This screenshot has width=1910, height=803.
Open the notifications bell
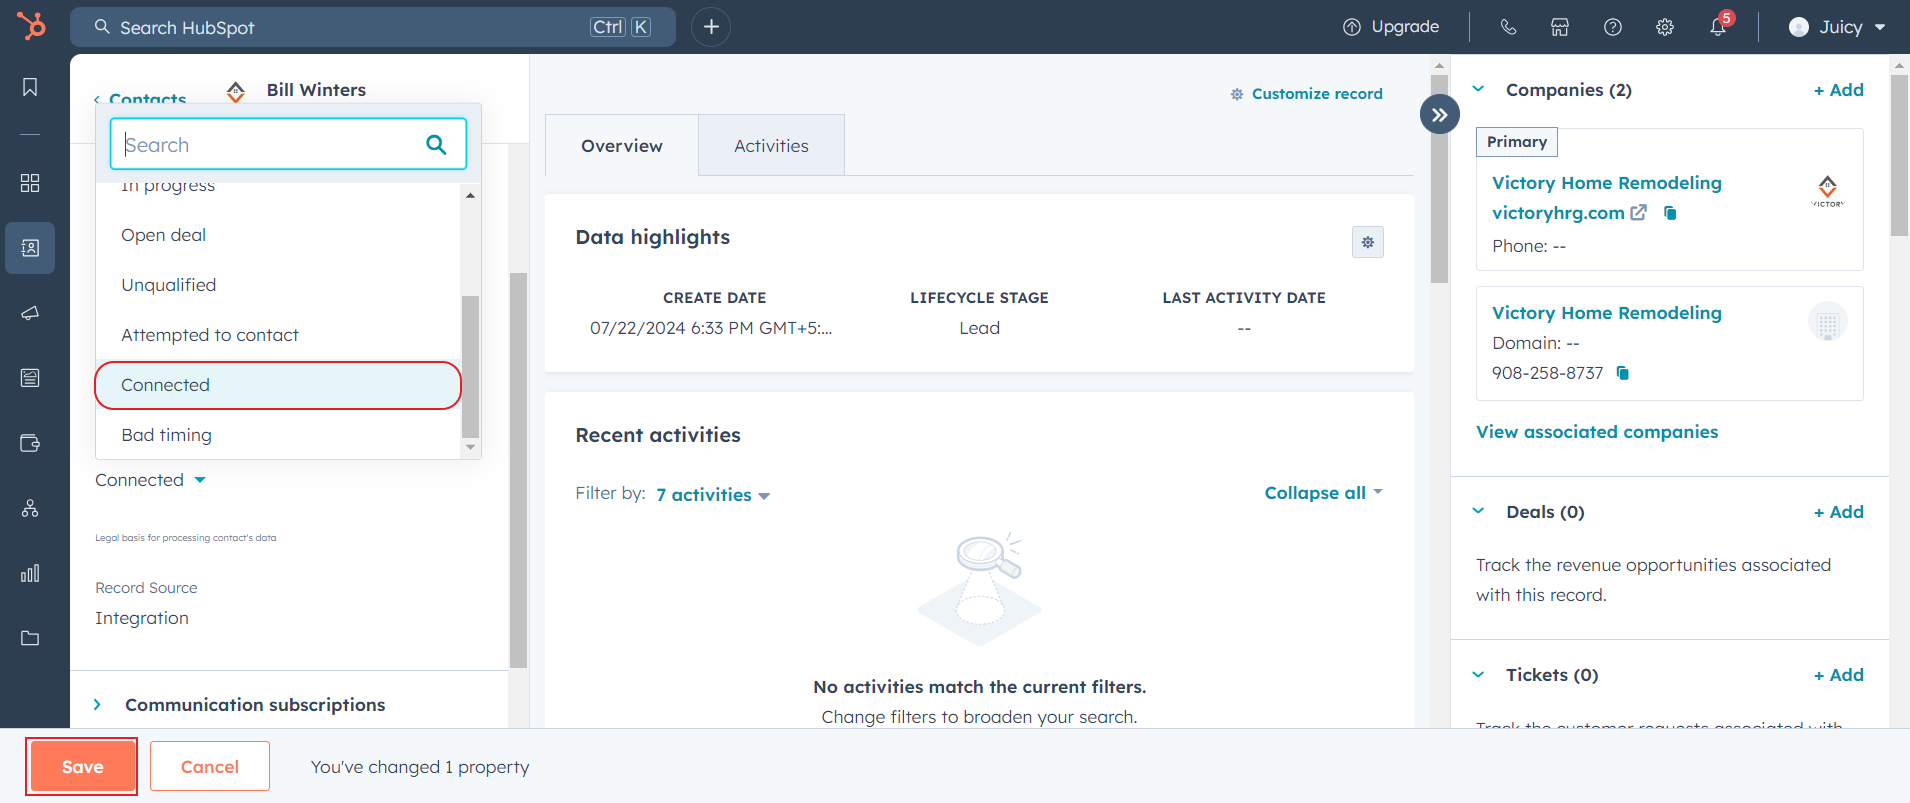point(1718,27)
